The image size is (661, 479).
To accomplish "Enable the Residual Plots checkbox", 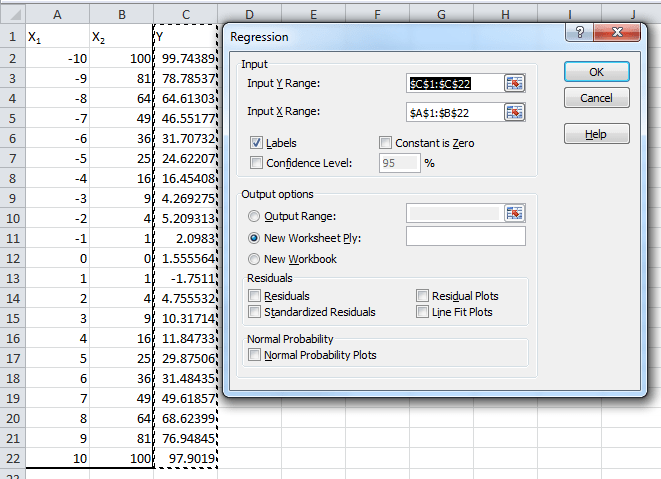I will pos(422,296).
